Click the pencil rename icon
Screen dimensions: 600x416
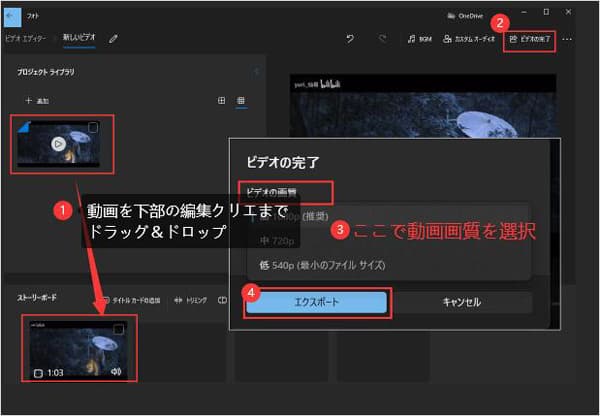coord(113,38)
